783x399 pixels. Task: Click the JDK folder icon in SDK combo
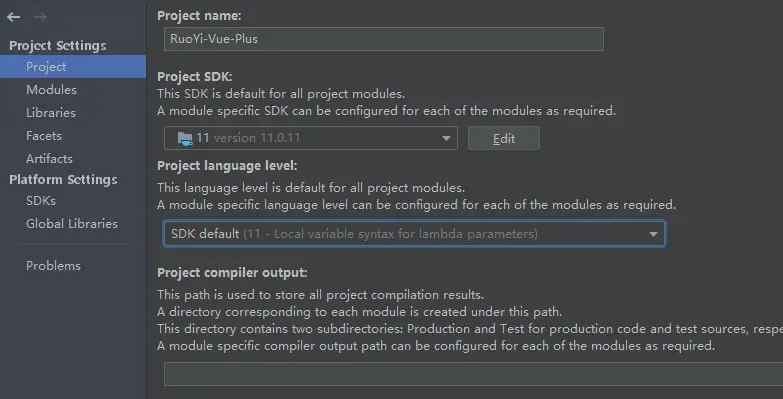click(x=185, y=138)
